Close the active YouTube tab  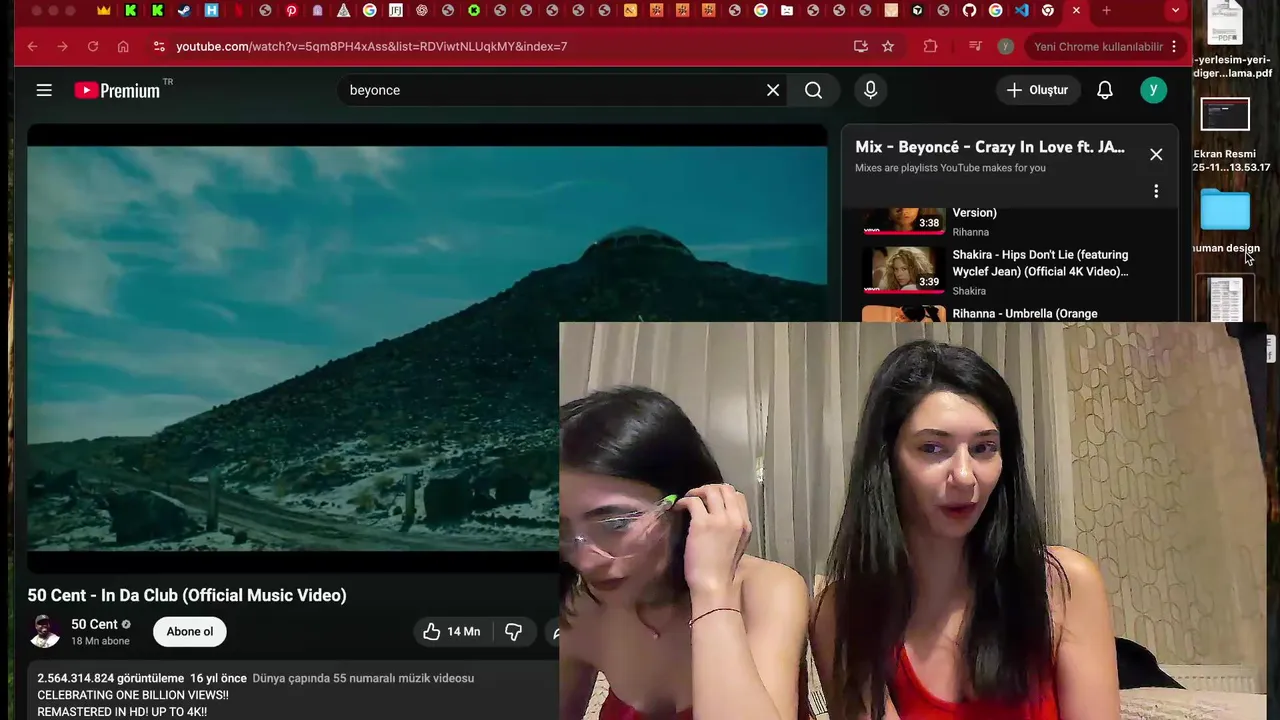[1076, 10]
